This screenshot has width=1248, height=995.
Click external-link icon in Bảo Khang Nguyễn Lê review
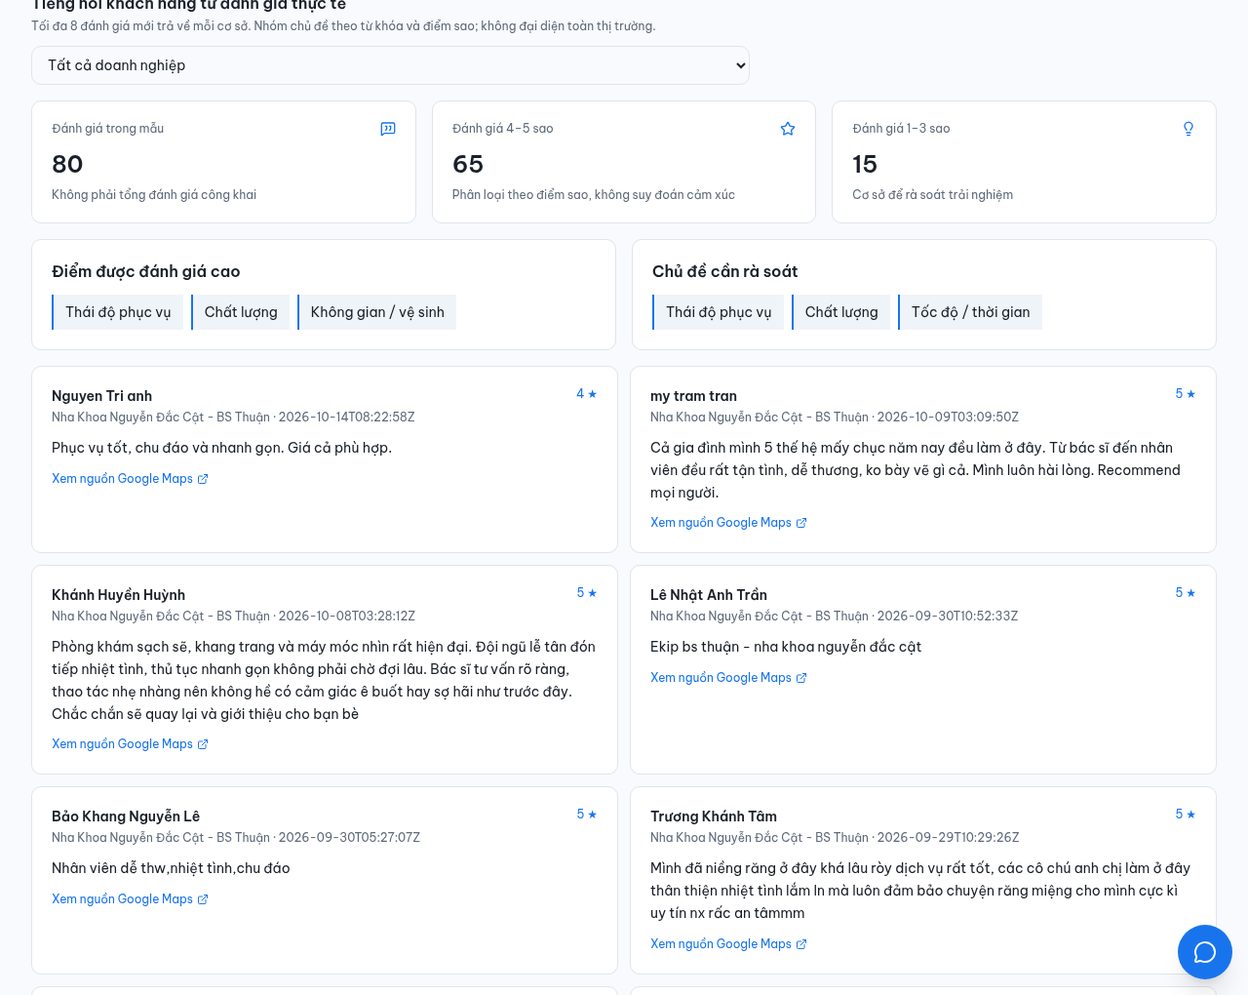(203, 899)
